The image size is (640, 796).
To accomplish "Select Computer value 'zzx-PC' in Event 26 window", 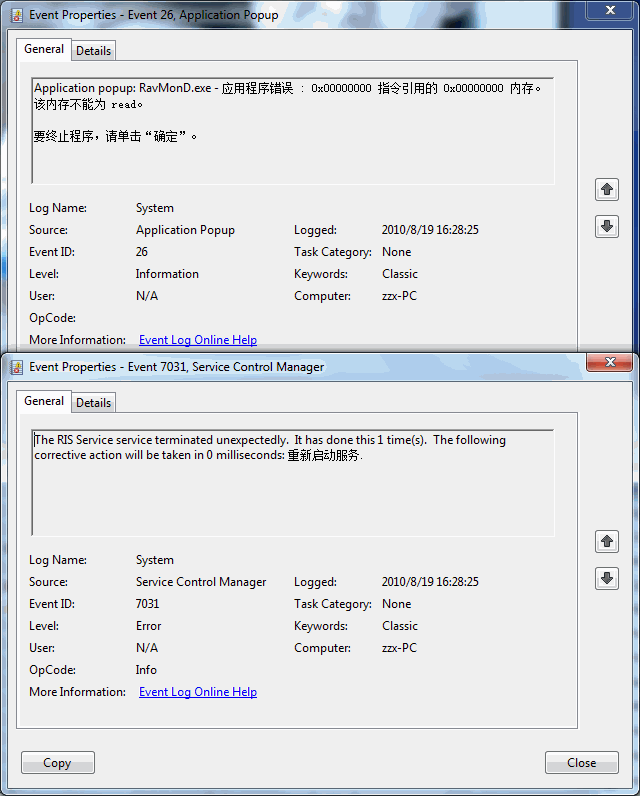I will click(399, 296).
